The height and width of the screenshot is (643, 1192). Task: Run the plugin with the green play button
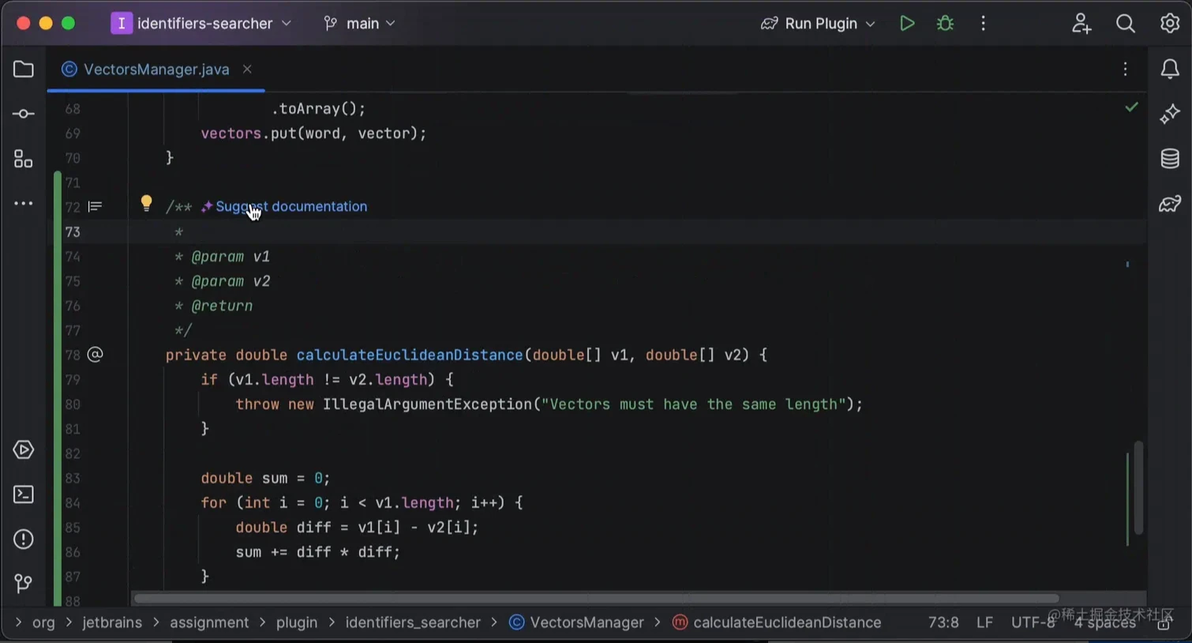(907, 24)
